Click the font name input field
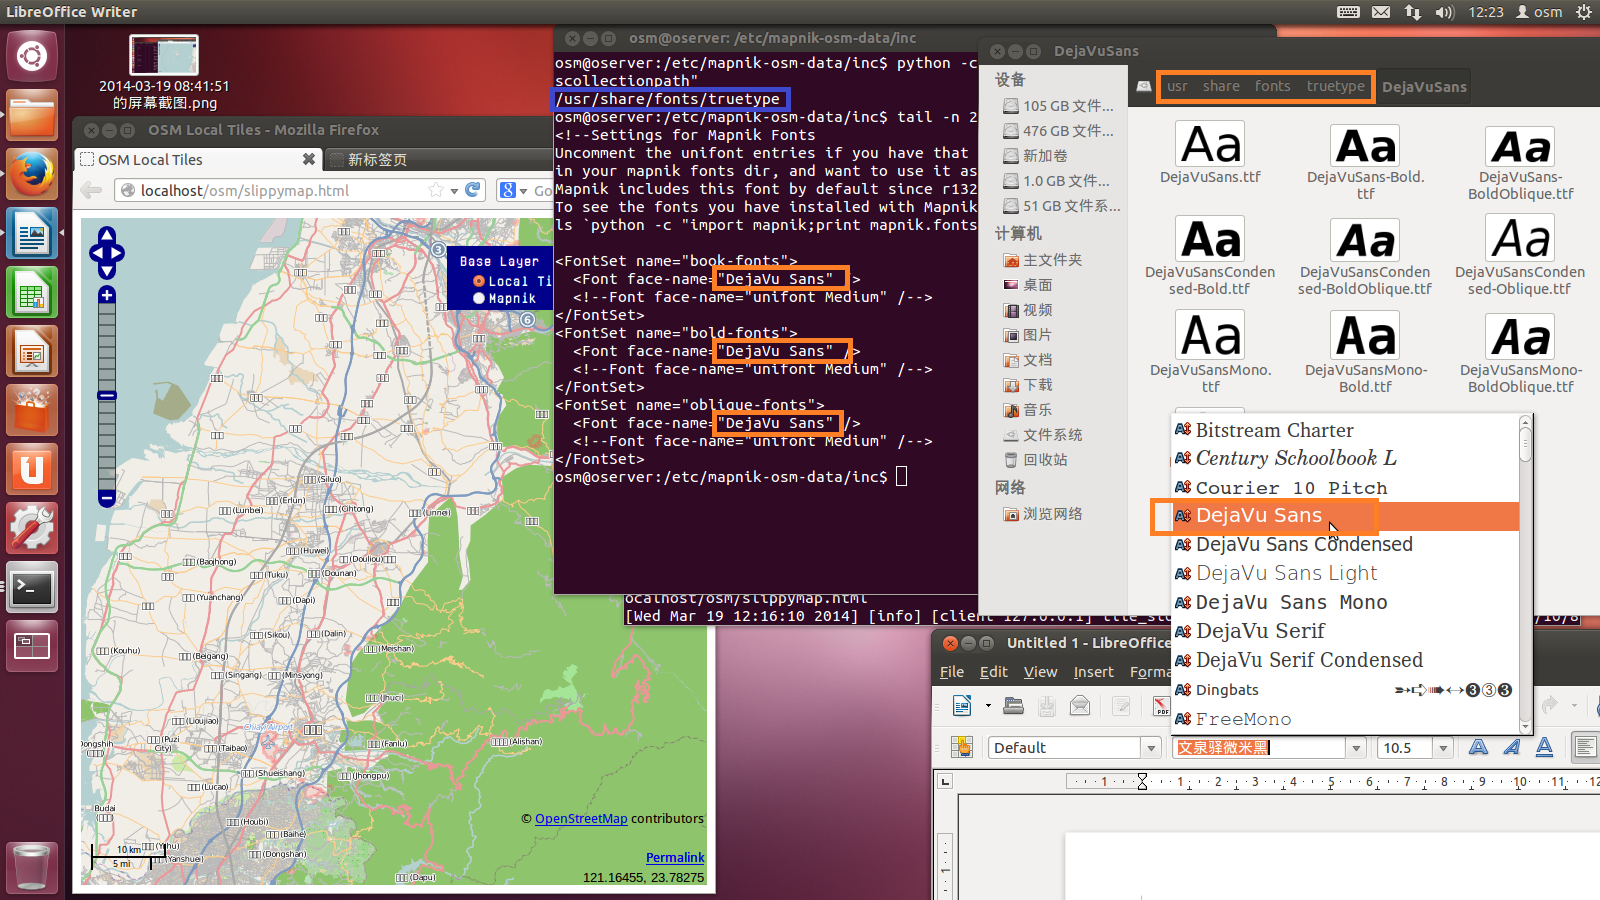Viewport: 1600px width, 900px height. click(x=1260, y=748)
